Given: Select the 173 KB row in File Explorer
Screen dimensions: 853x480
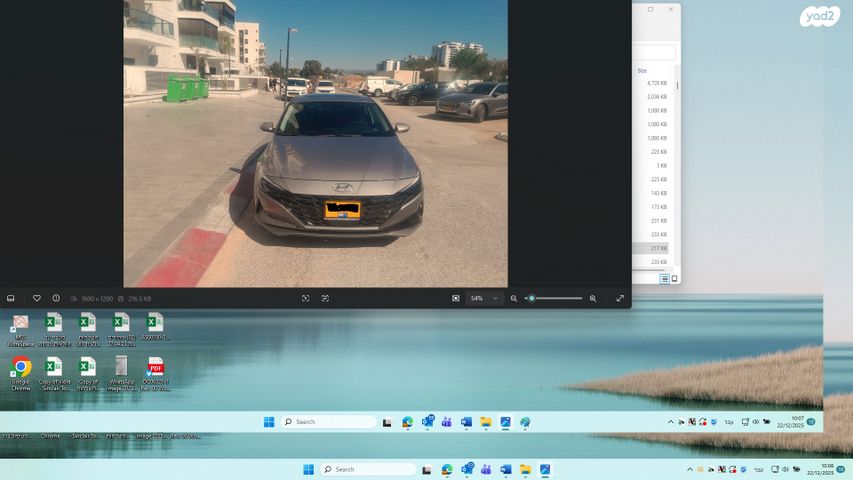Looking at the screenshot, I should tap(652, 207).
